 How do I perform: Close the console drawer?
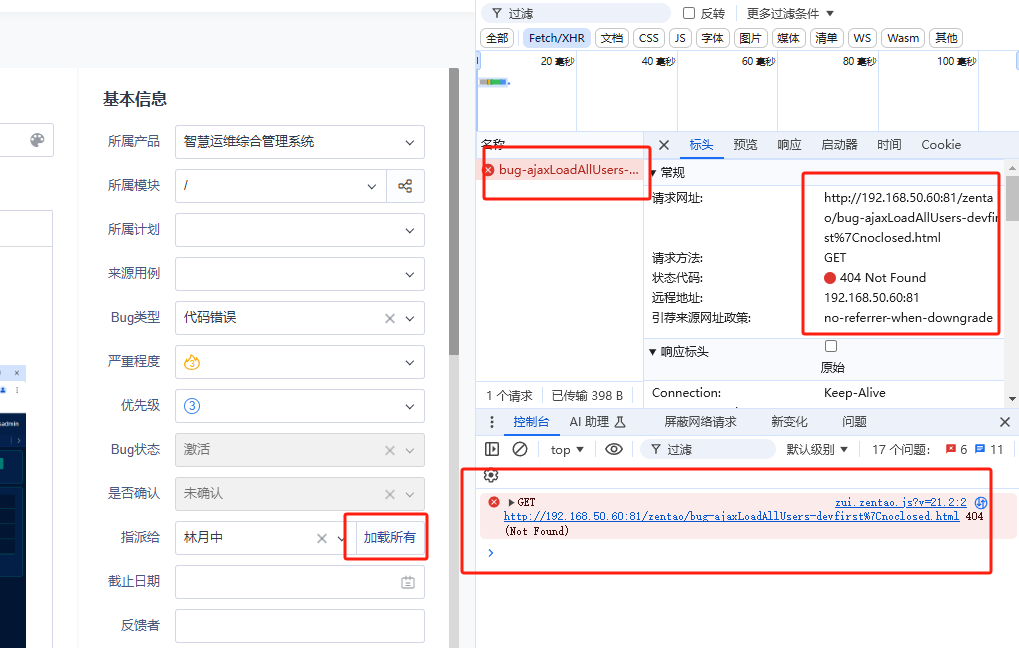click(1005, 422)
